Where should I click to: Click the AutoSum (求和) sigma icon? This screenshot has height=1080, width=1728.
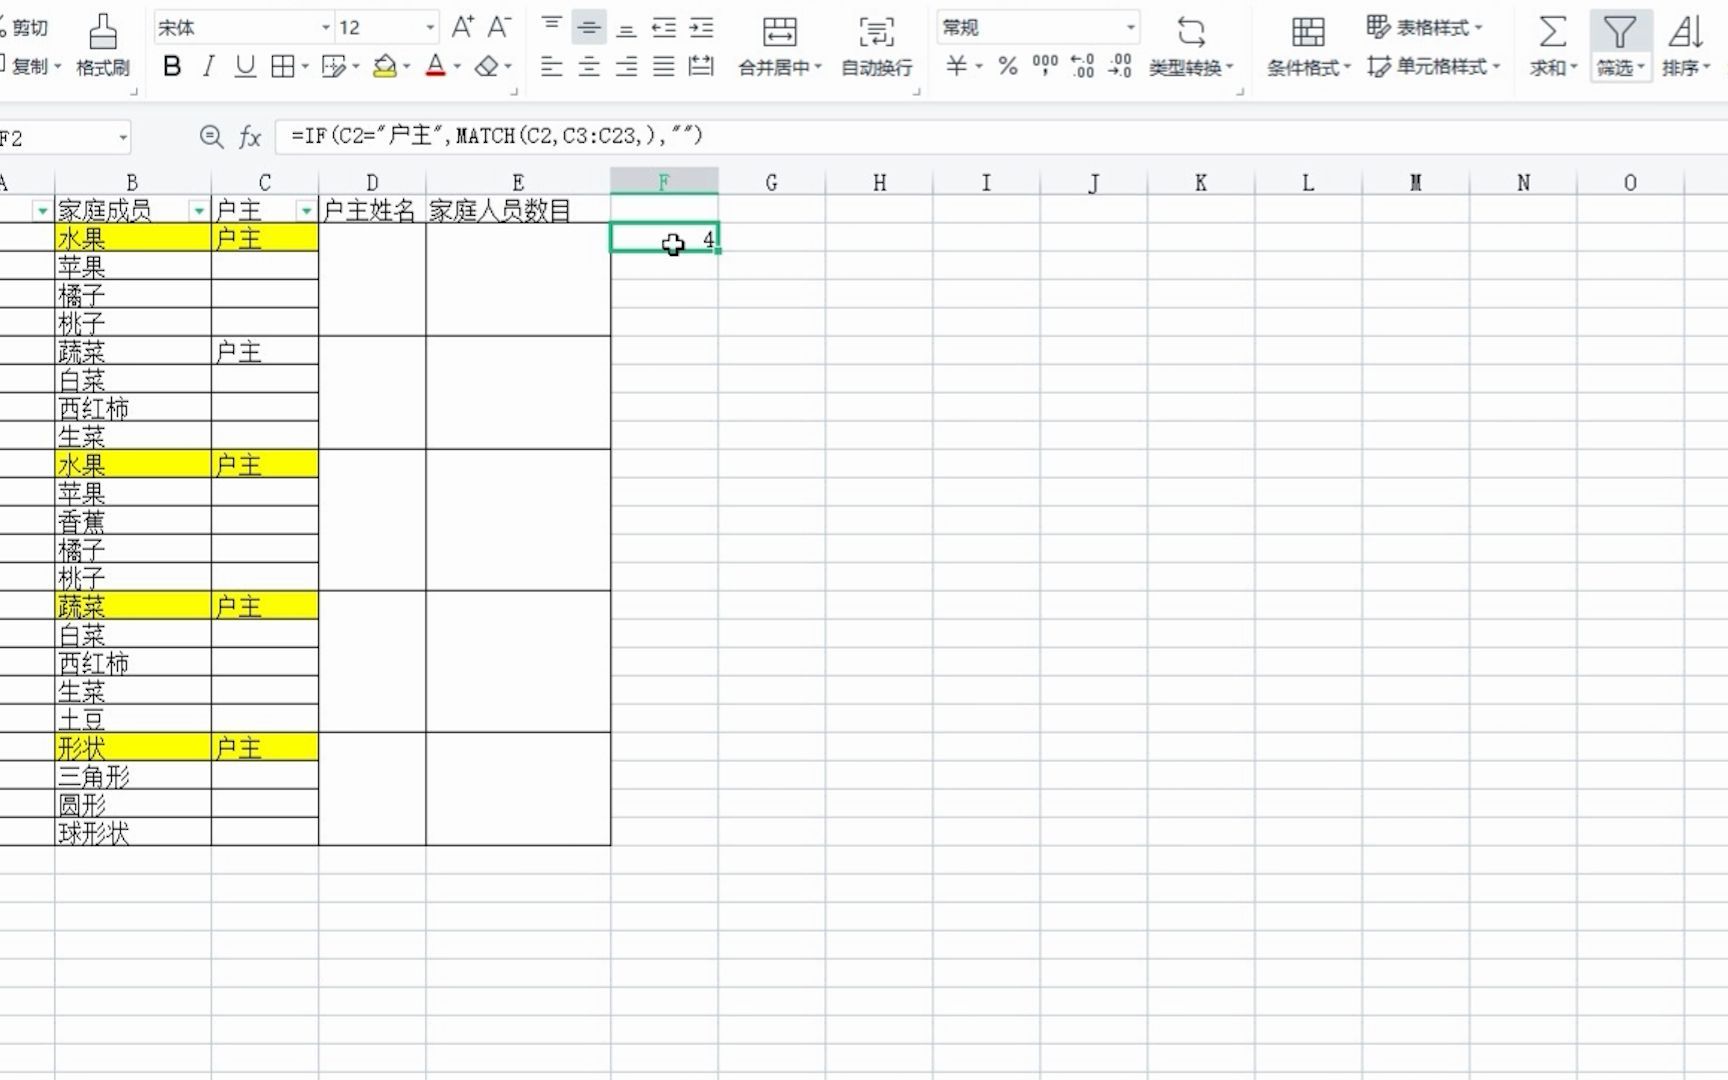[1552, 32]
